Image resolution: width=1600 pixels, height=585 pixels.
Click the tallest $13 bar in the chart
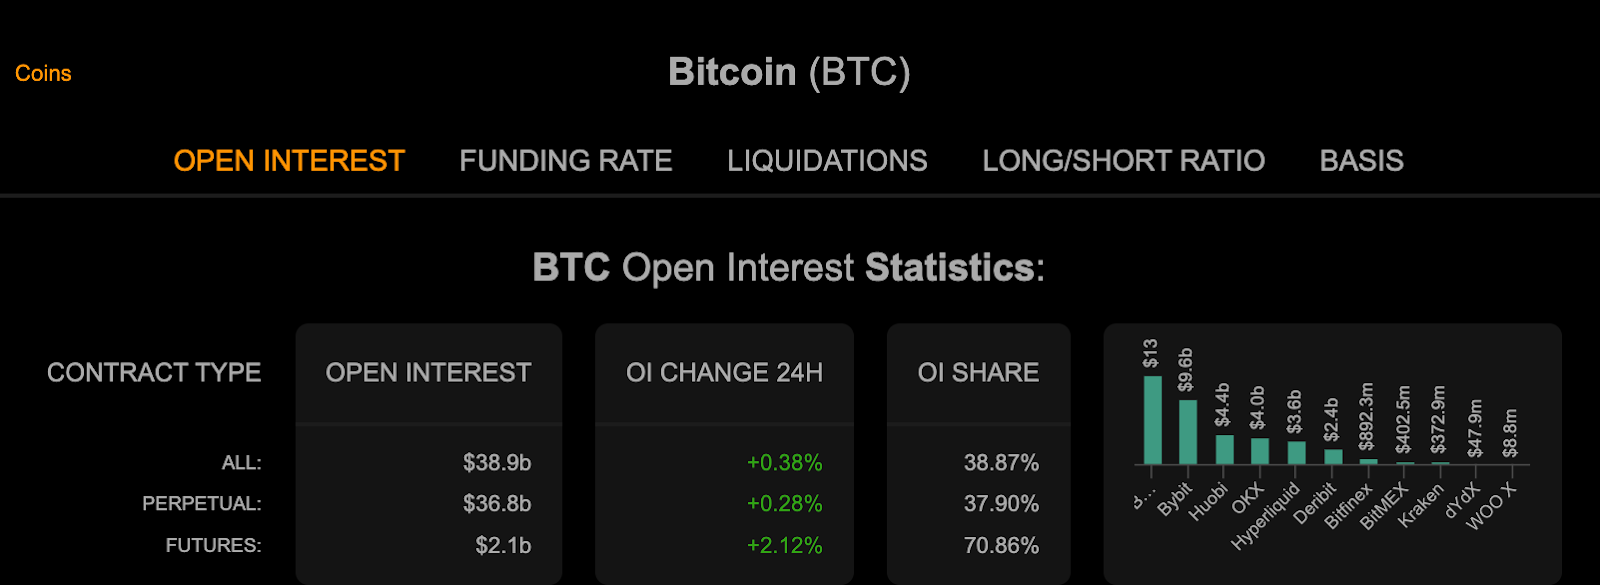pyautogui.click(x=1152, y=420)
